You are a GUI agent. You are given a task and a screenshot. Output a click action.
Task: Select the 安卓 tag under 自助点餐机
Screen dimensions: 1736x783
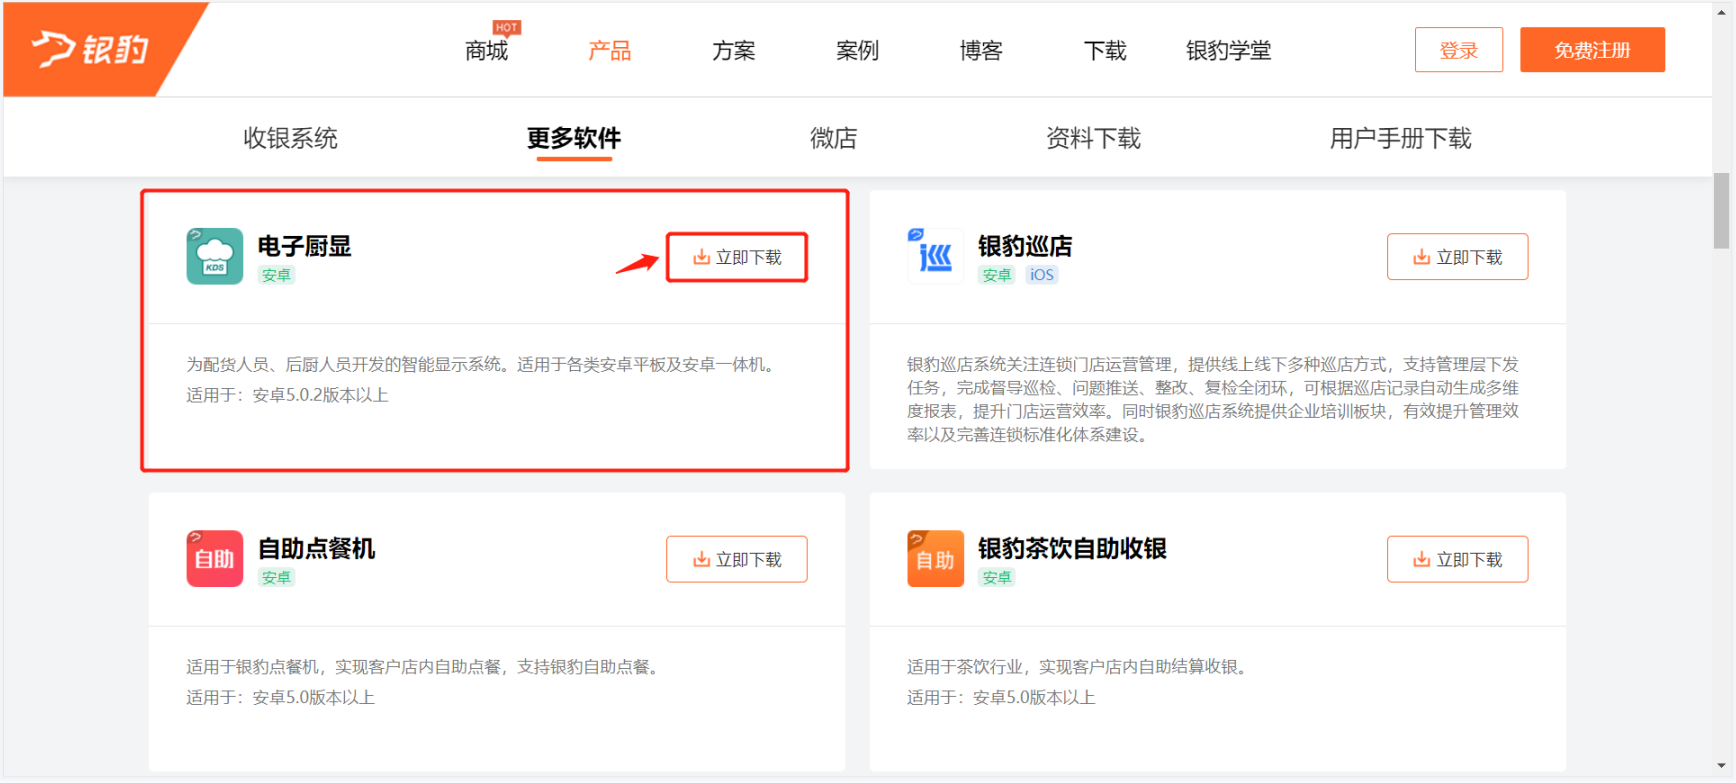(x=276, y=577)
